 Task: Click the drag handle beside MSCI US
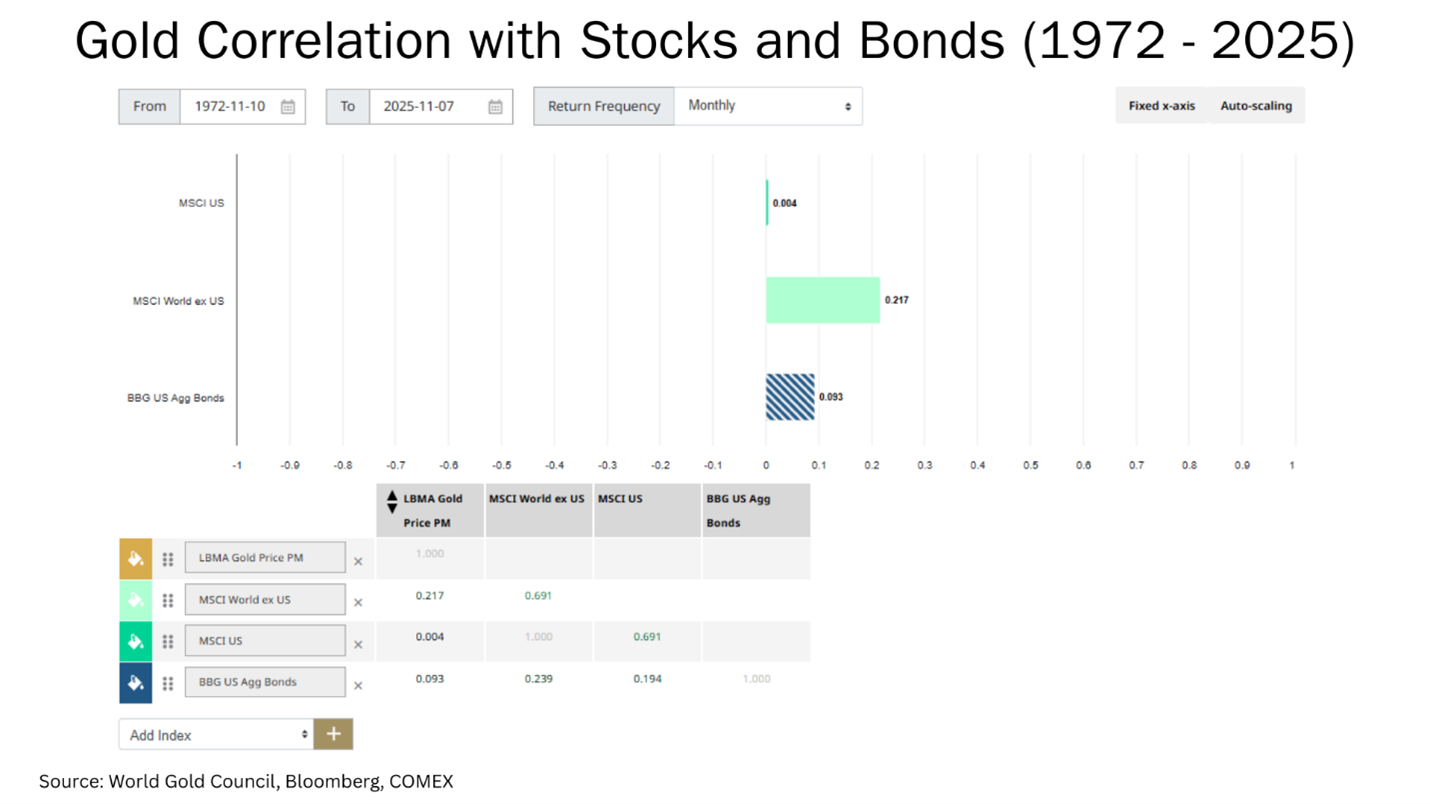168,642
